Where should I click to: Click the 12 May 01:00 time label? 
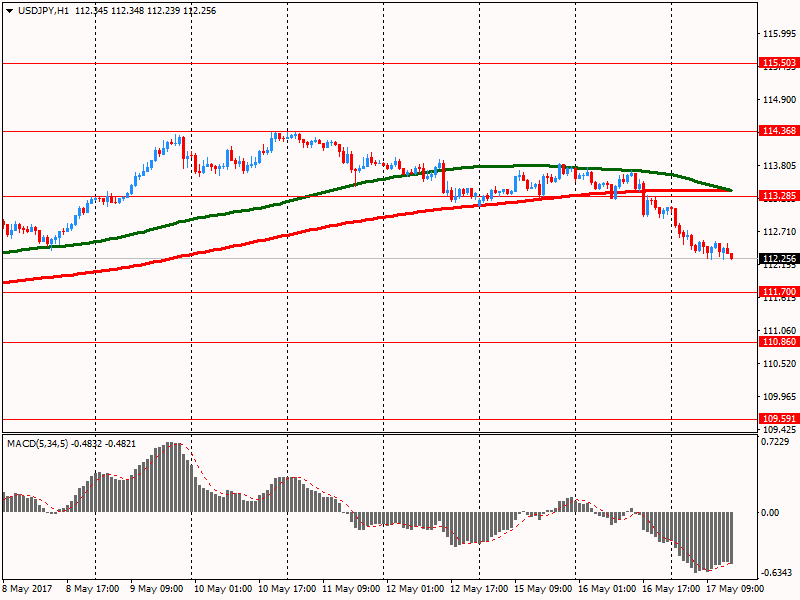[415, 589]
